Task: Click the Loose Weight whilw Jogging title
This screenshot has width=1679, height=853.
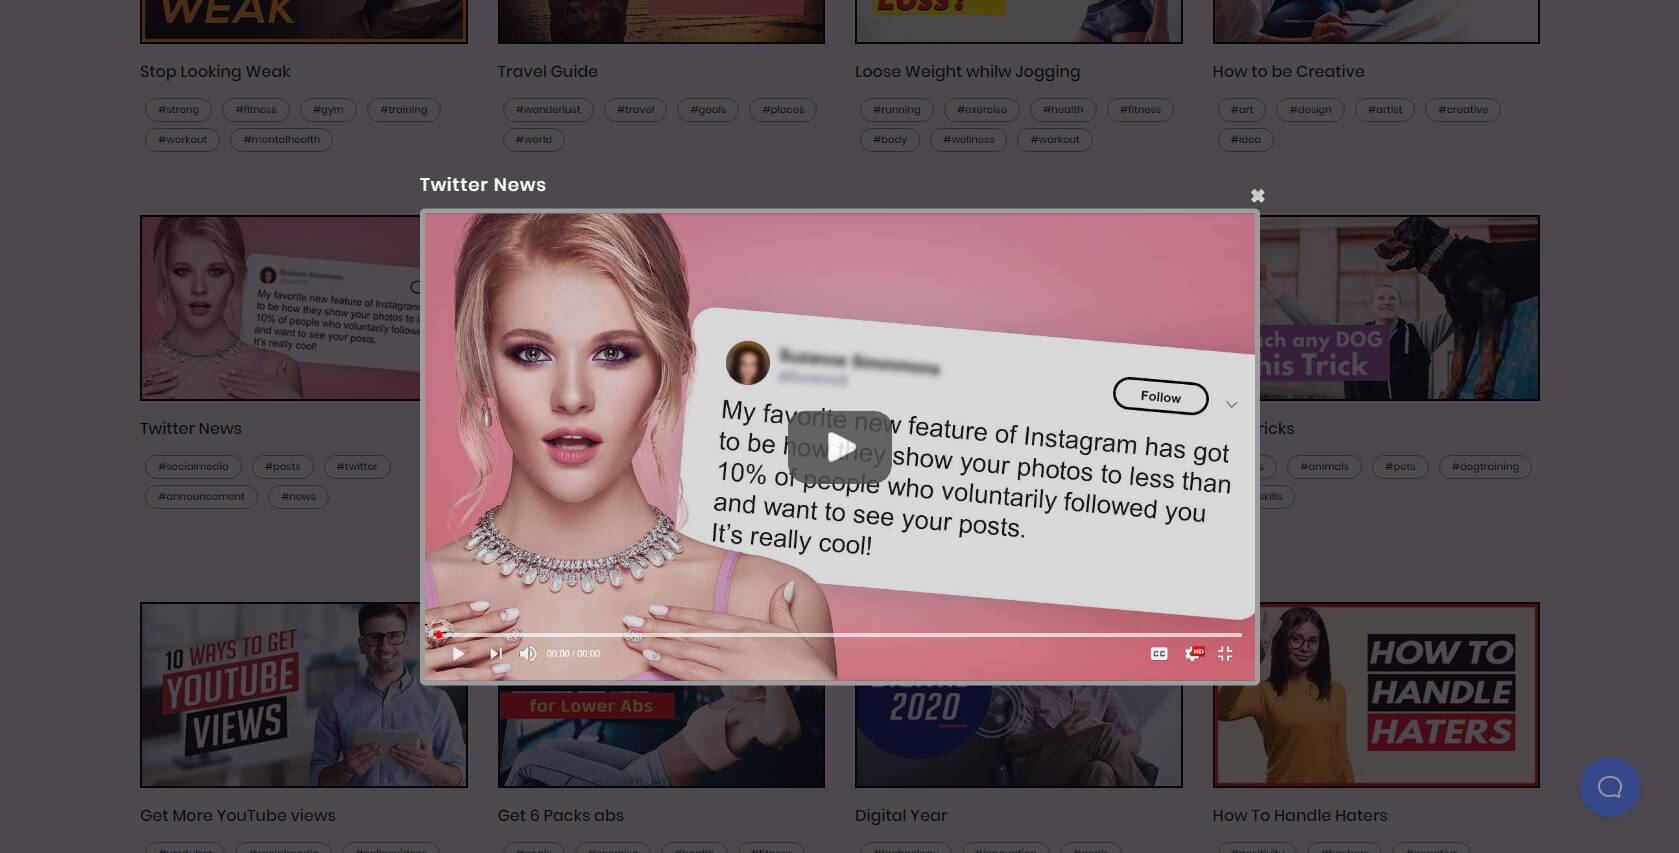Action: (x=967, y=72)
